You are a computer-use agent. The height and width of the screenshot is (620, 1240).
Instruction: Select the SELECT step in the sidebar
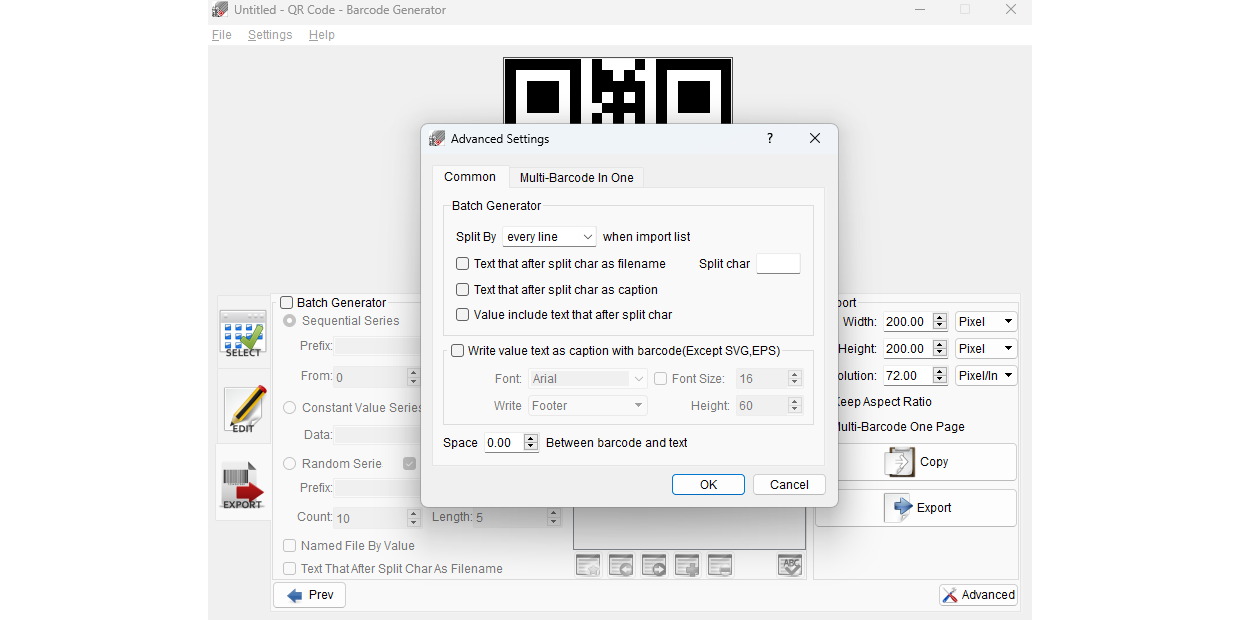pyautogui.click(x=243, y=330)
